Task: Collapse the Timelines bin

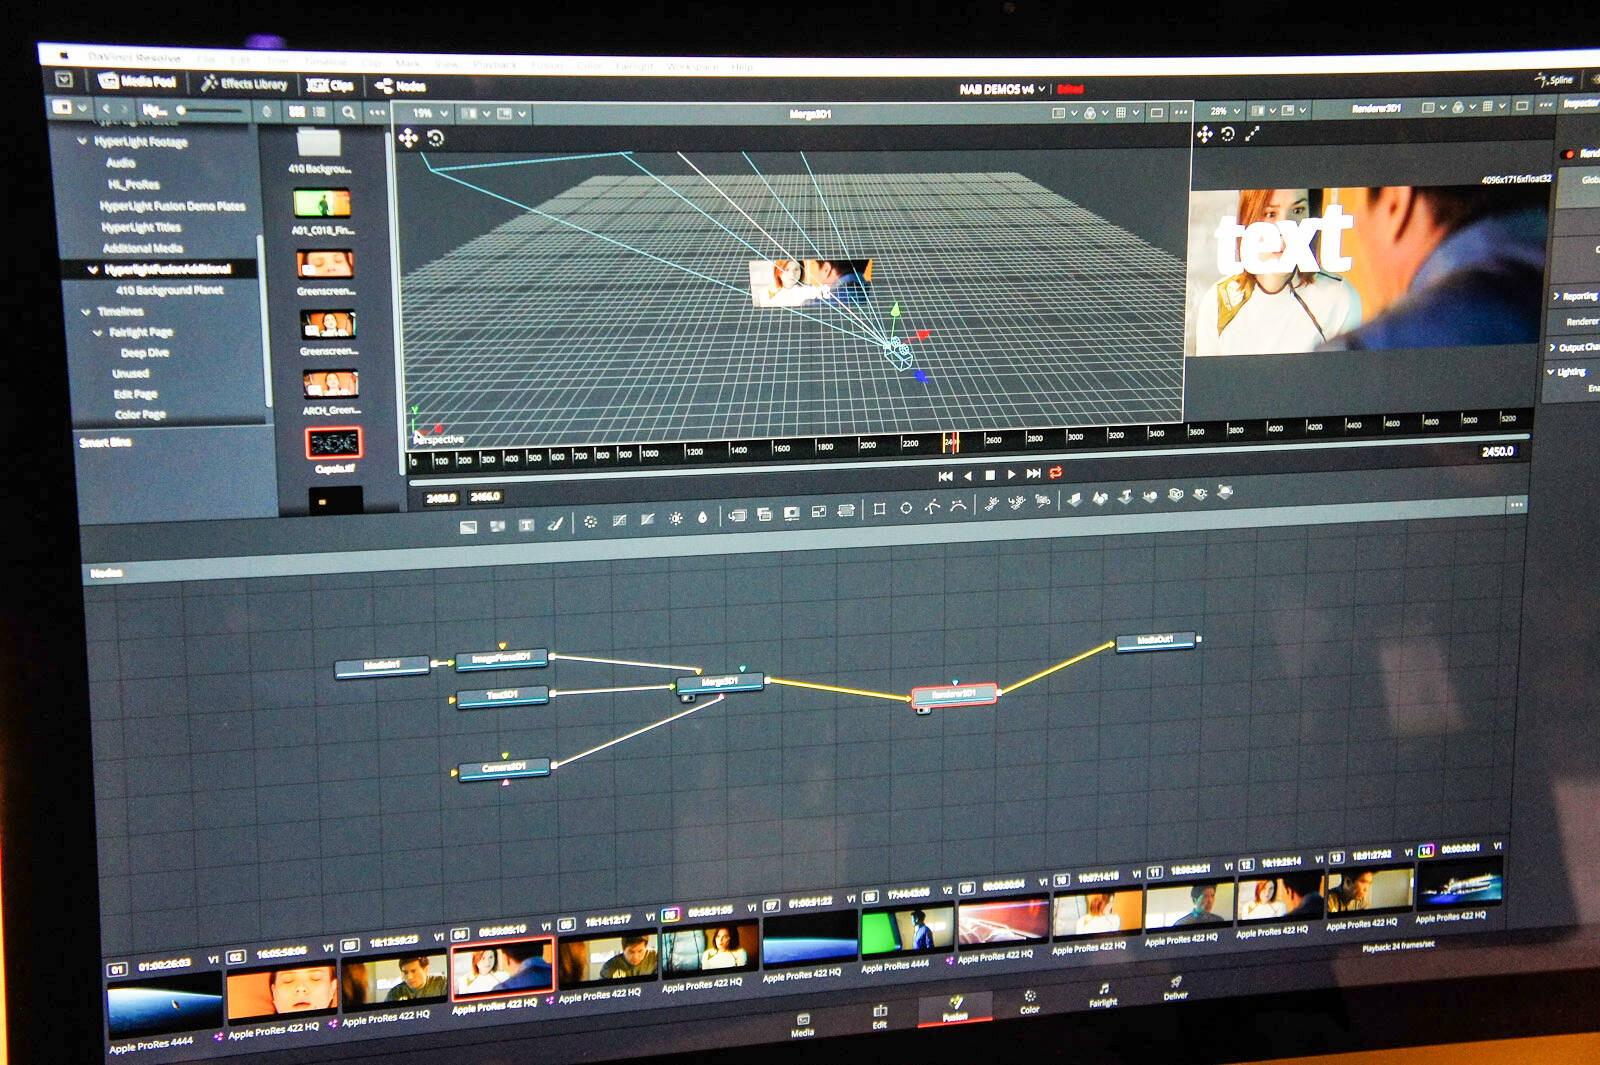Action: pyautogui.click(x=86, y=312)
